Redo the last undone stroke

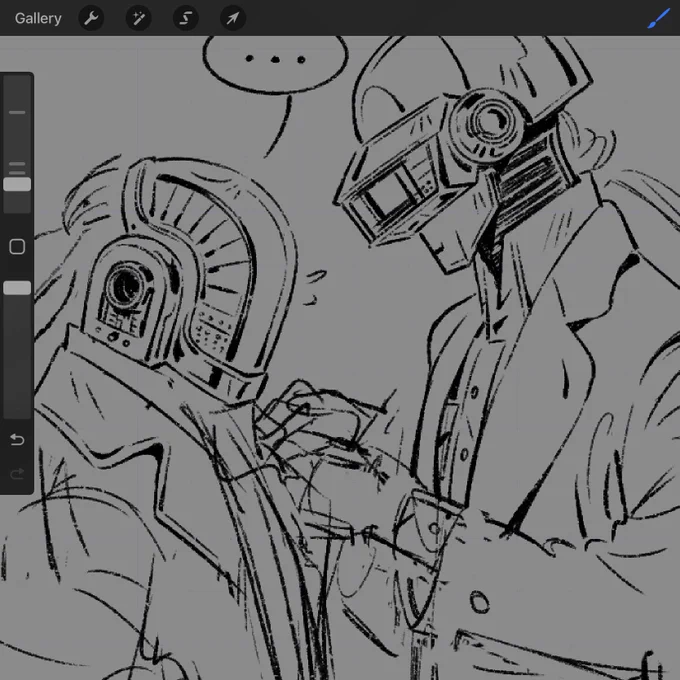pyautogui.click(x=17, y=474)
